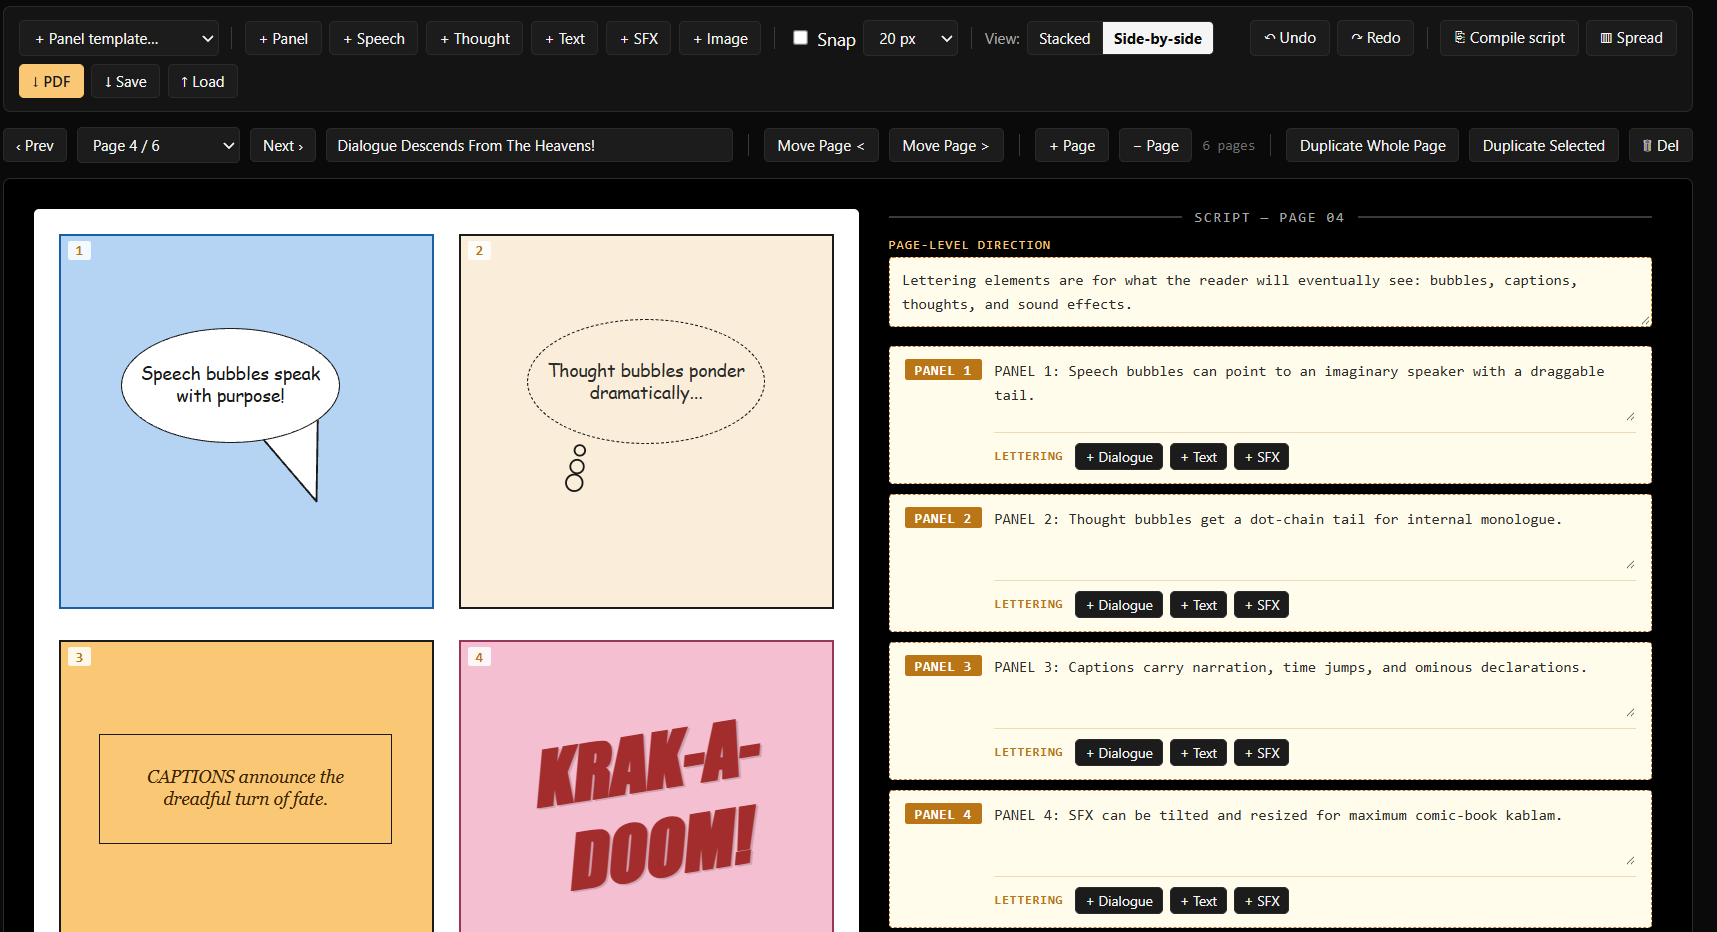Redo the last undone action

point(1375,38)
